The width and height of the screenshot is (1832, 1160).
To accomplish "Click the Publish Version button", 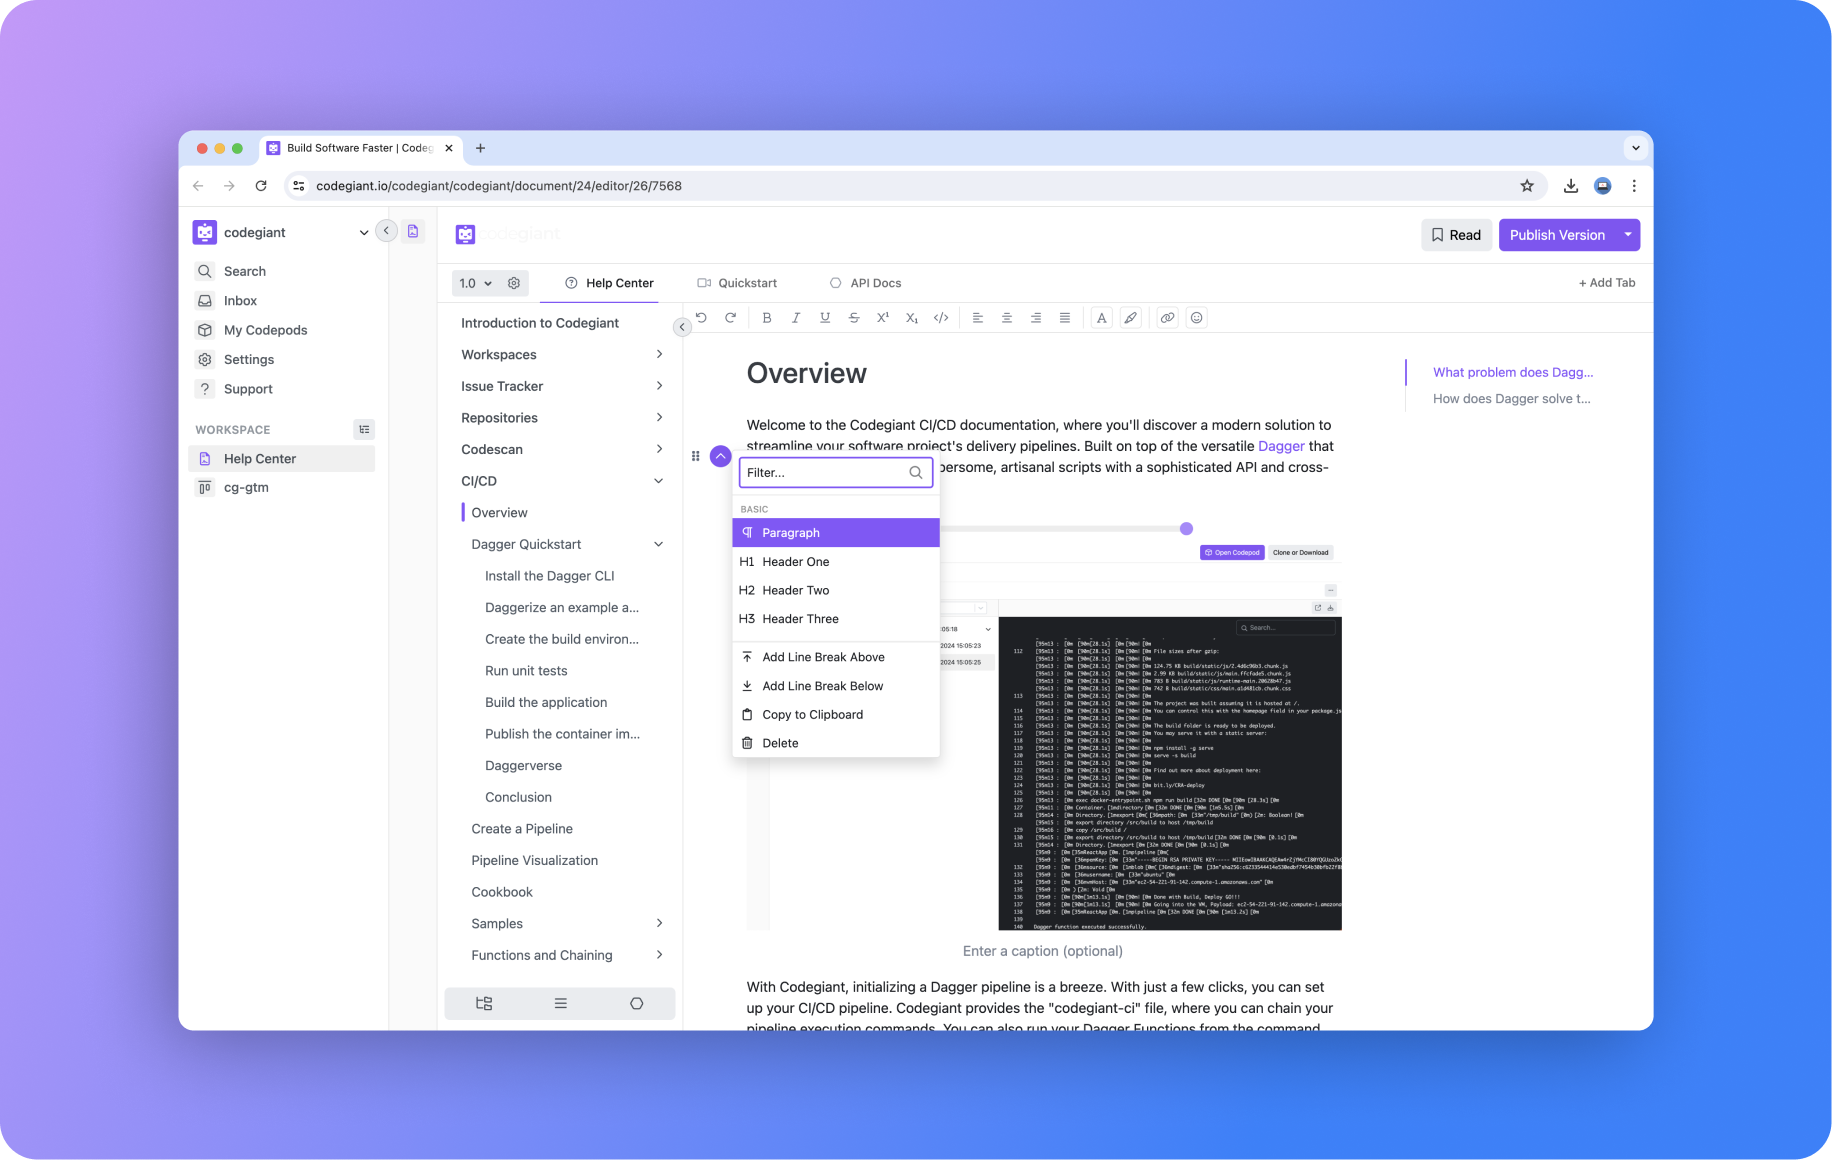I will [x=1557, y=235].
